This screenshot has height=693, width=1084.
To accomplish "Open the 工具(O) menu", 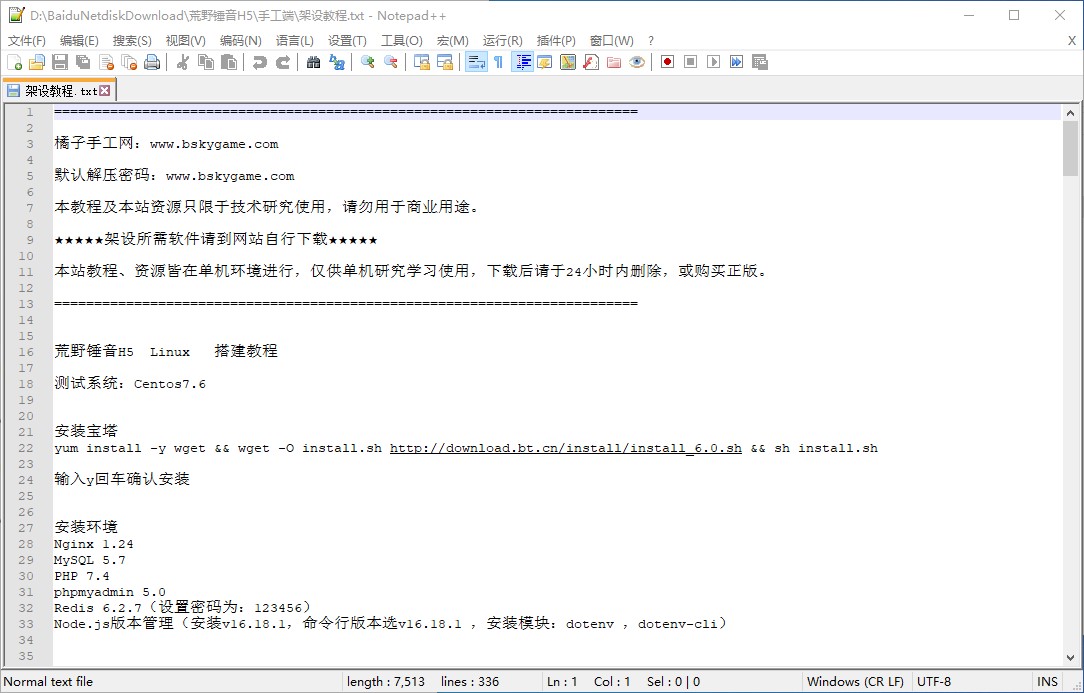I will pyautogui.click(x=402, y=41).
